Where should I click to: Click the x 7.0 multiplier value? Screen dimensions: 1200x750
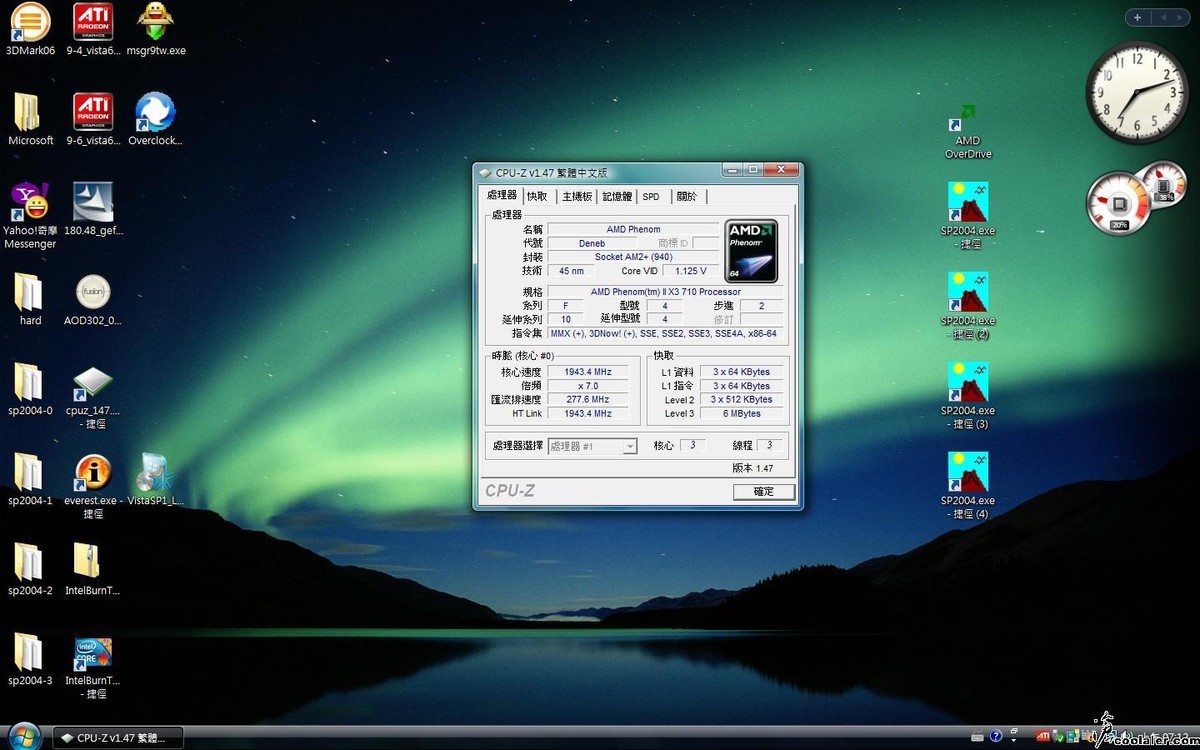[588, 385]
